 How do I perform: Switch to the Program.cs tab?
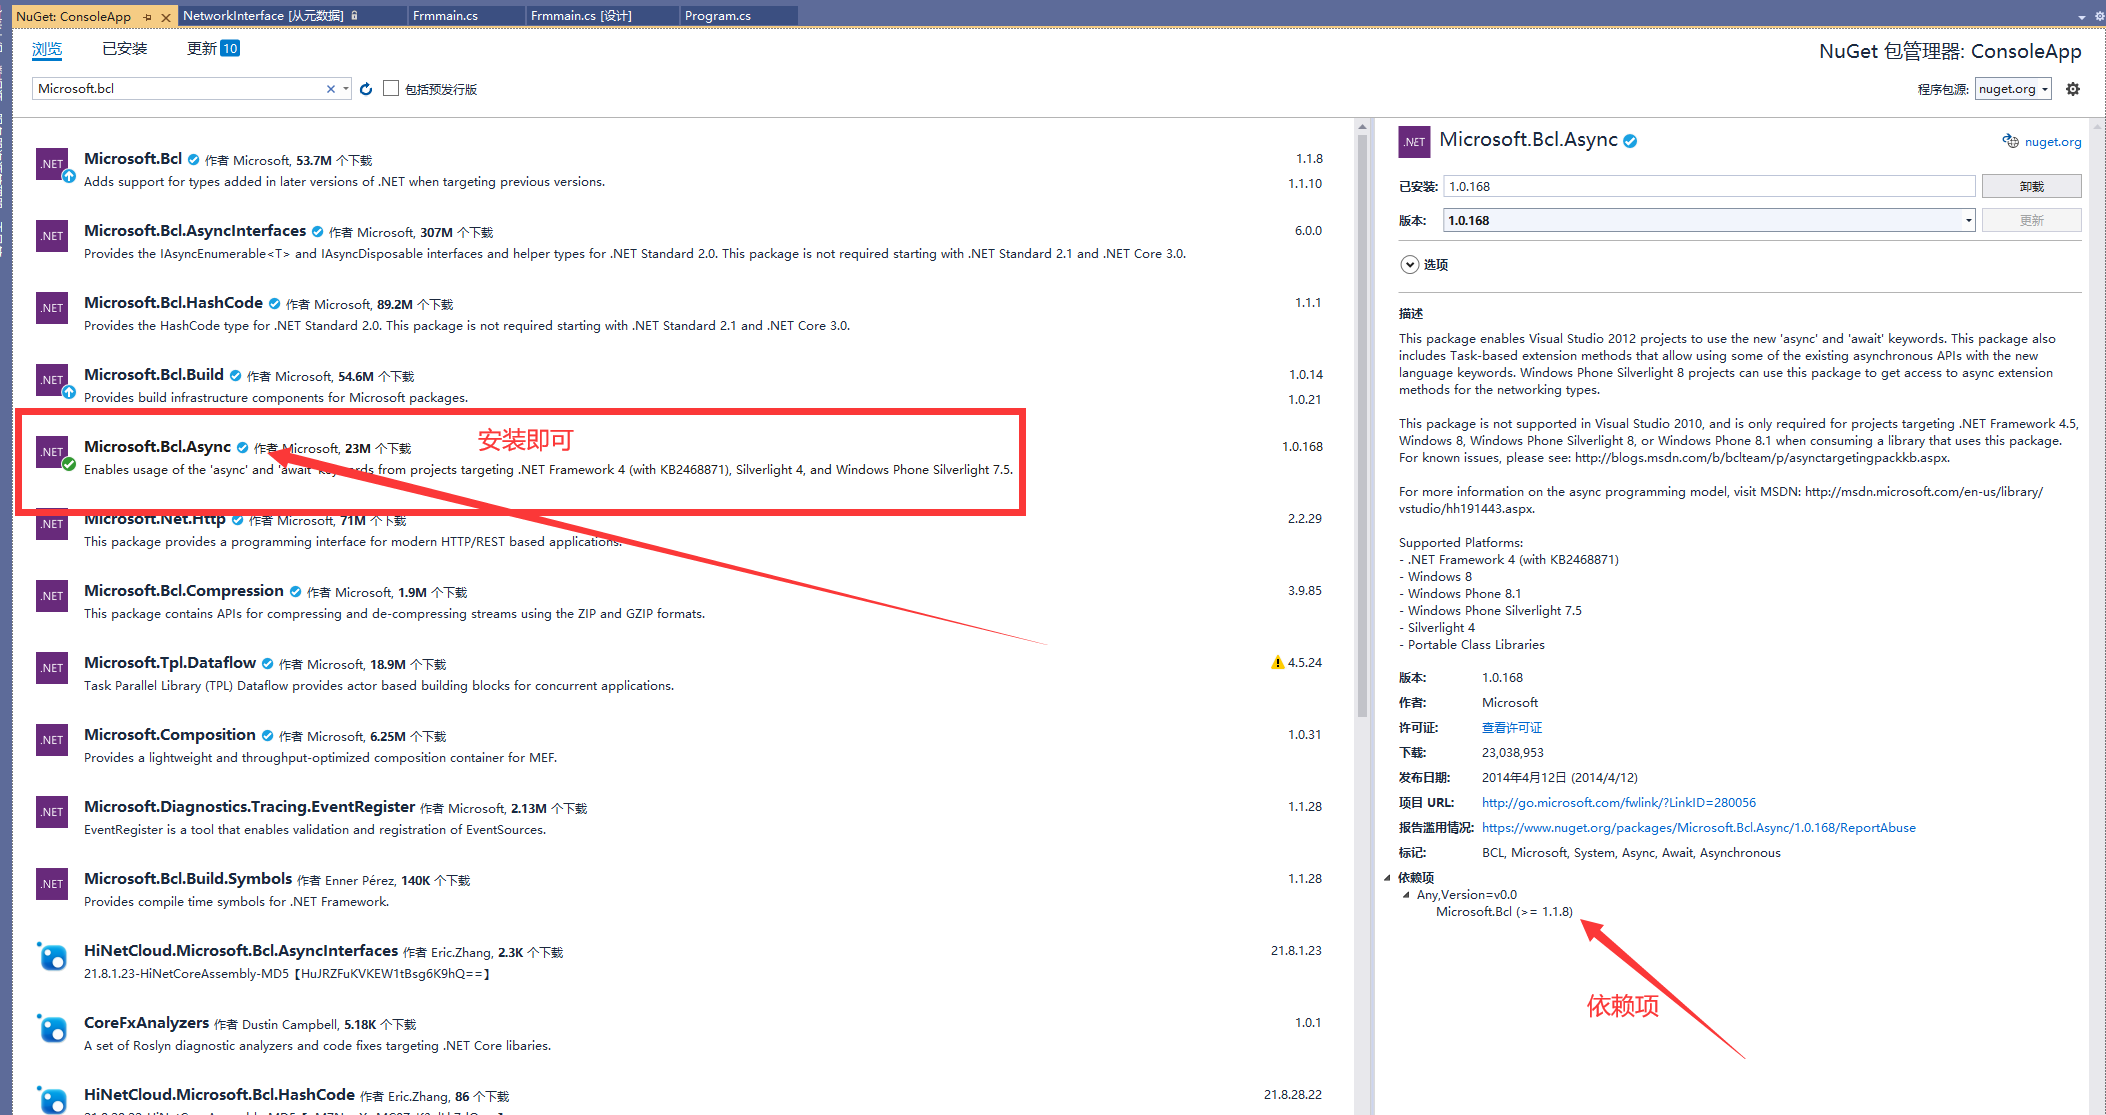point(717,15)
